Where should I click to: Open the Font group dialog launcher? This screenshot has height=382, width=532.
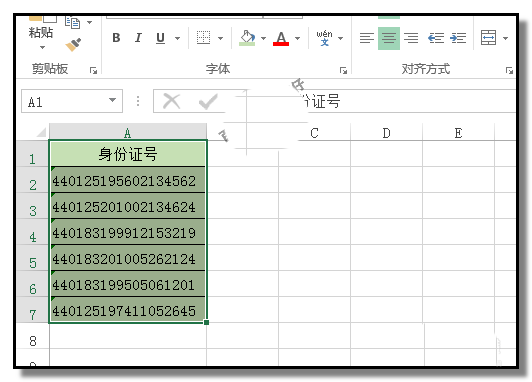pyautogui.click(x=343, y=70)
